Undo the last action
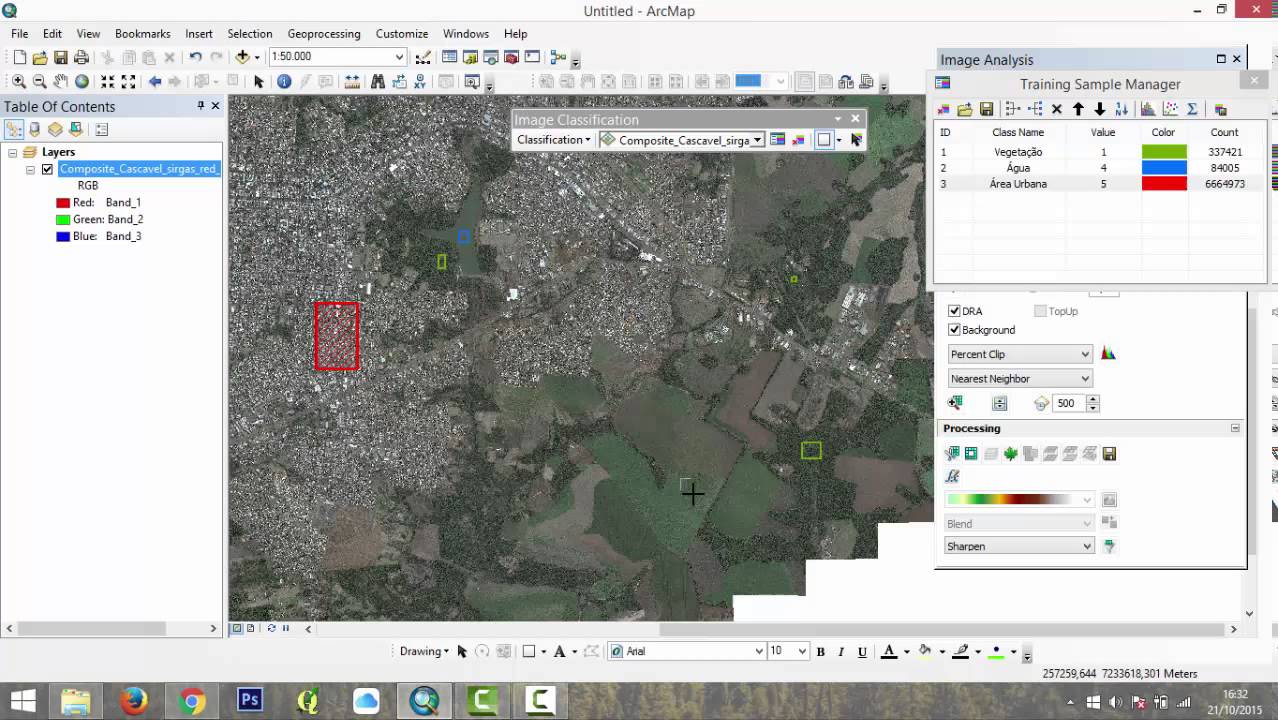Screen dimensions: 1278x720 pyautogui.click(x=195, y=57)
